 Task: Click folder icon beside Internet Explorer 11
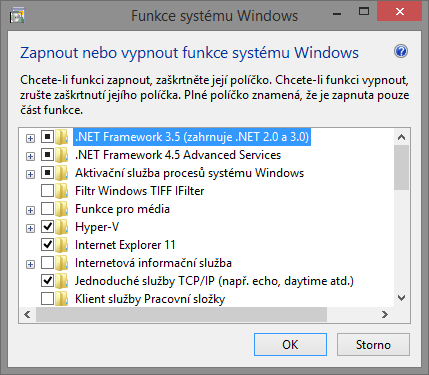(62, 245)
